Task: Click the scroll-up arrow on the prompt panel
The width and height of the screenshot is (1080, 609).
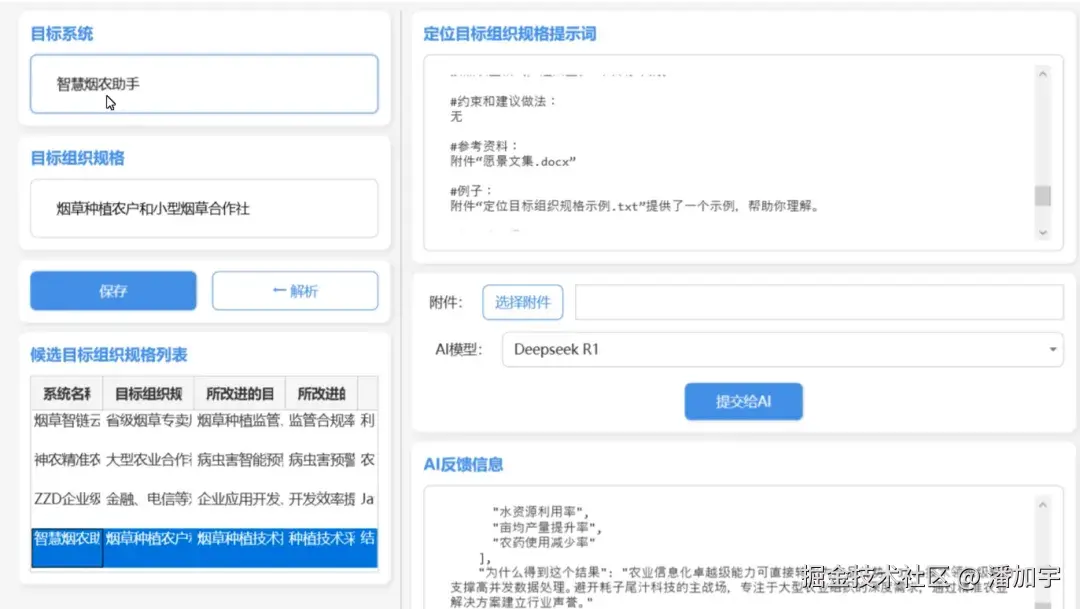Action: [1044, 72]
